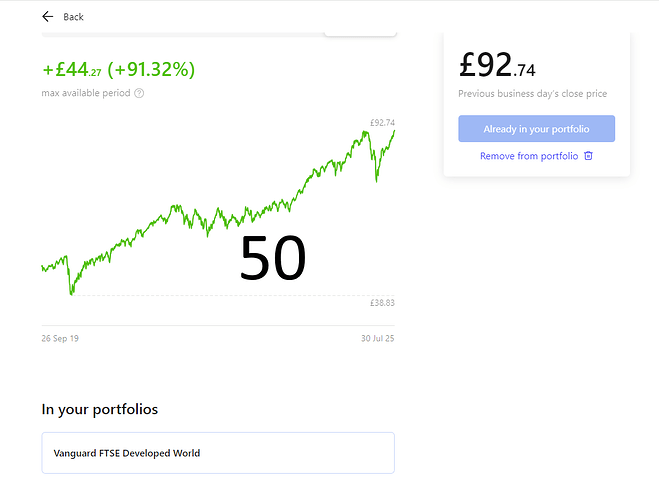Screen dimensions: 659x500
Task: Click the (+91.32%) percentage change
Action: point(151,70)
